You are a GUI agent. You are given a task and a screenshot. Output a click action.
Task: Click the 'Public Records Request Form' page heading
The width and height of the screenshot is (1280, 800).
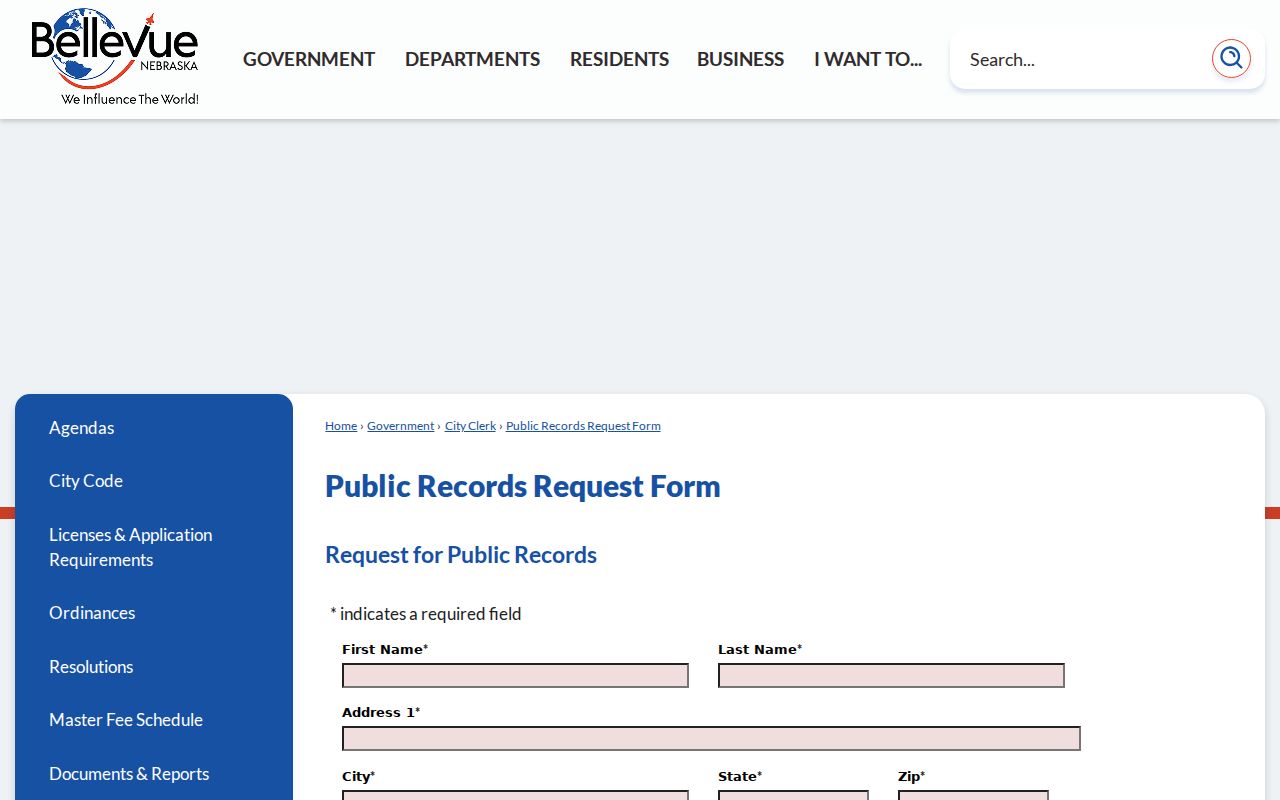[x=523, y=487]
